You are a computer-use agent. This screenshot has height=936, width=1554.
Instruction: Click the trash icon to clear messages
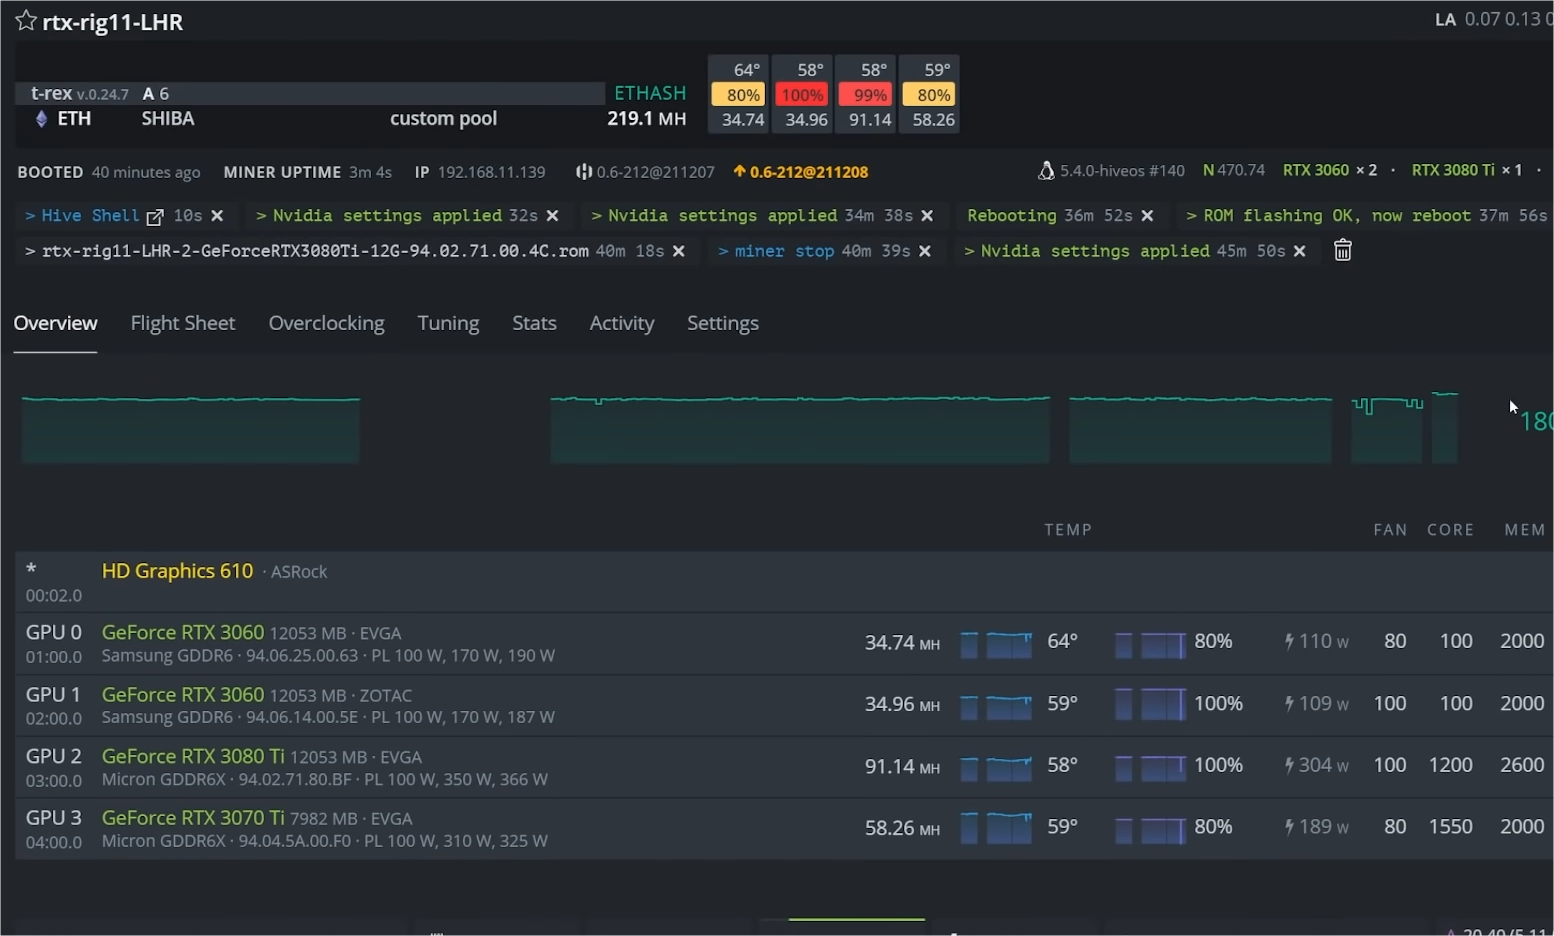pos(1342,251)
